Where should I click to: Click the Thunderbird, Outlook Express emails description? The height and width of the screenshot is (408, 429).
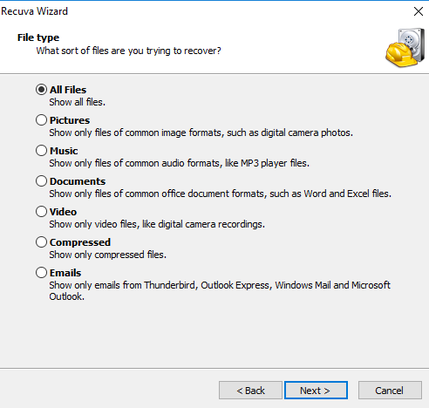220,291
